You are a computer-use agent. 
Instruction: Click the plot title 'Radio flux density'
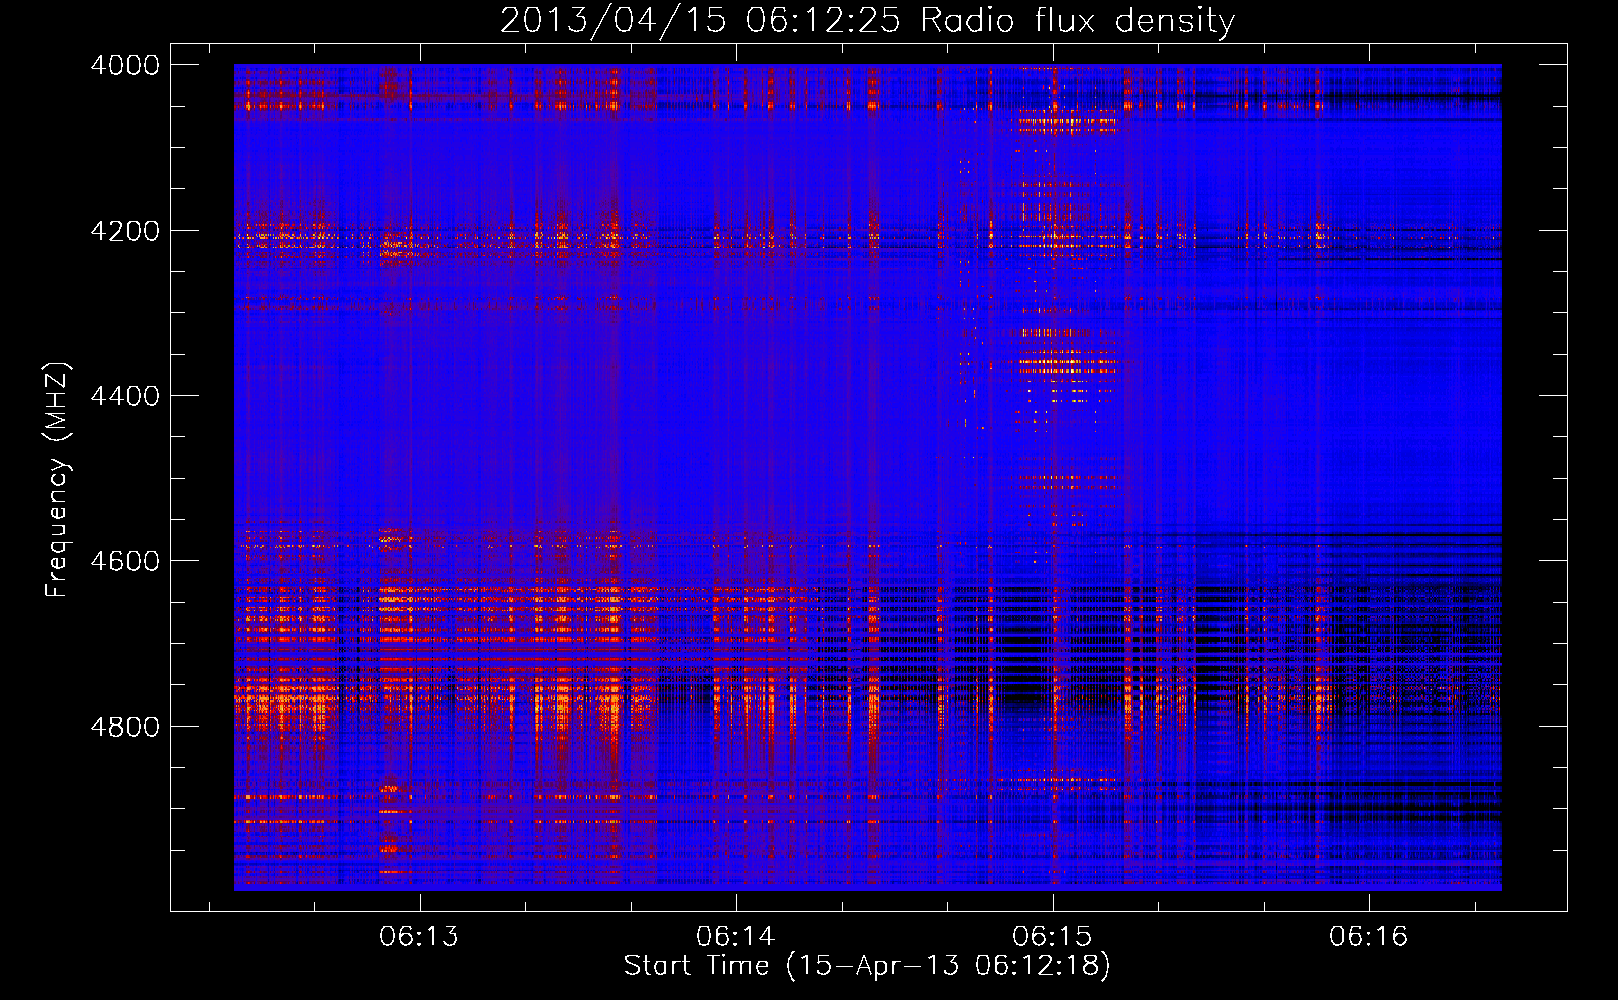coord(1078,21)
